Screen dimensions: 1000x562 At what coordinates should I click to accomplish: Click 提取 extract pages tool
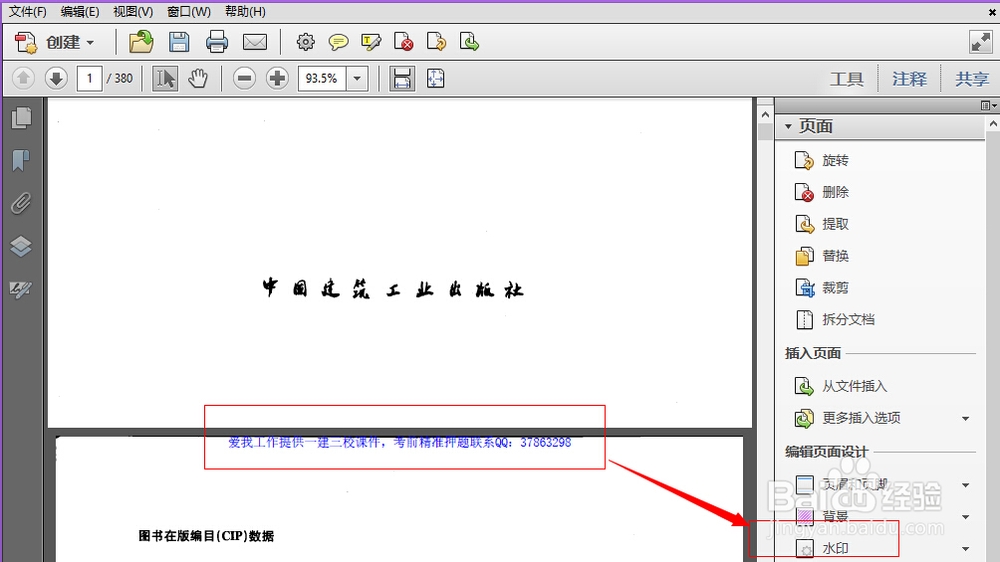[x=821, y=224]
